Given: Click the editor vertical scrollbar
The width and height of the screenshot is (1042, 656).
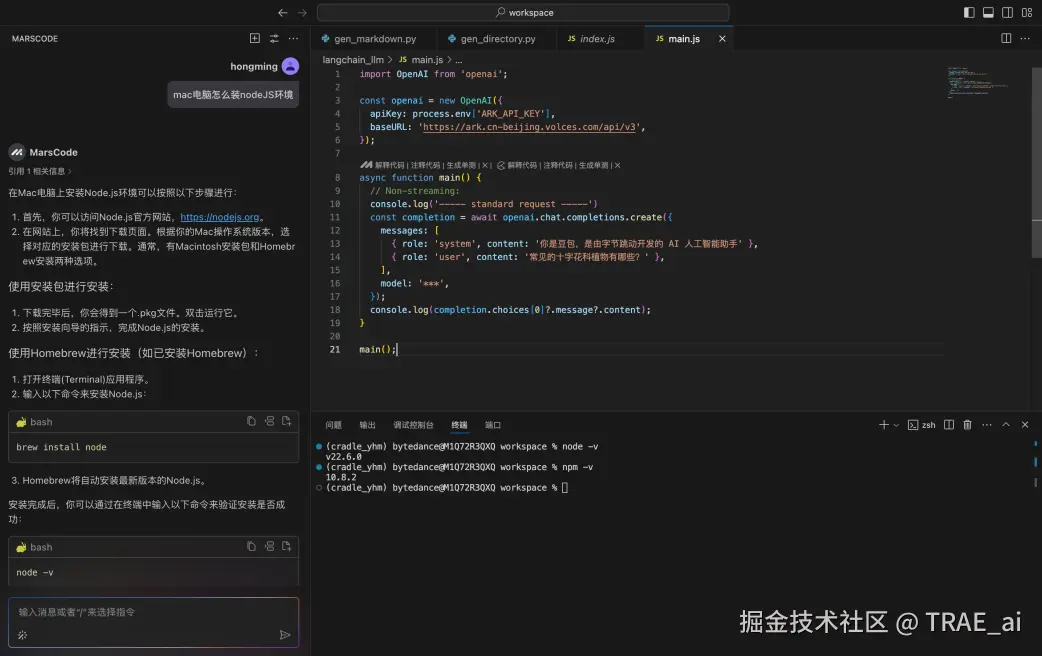Looking at the screenshot, I should (x=1036, y=162).
